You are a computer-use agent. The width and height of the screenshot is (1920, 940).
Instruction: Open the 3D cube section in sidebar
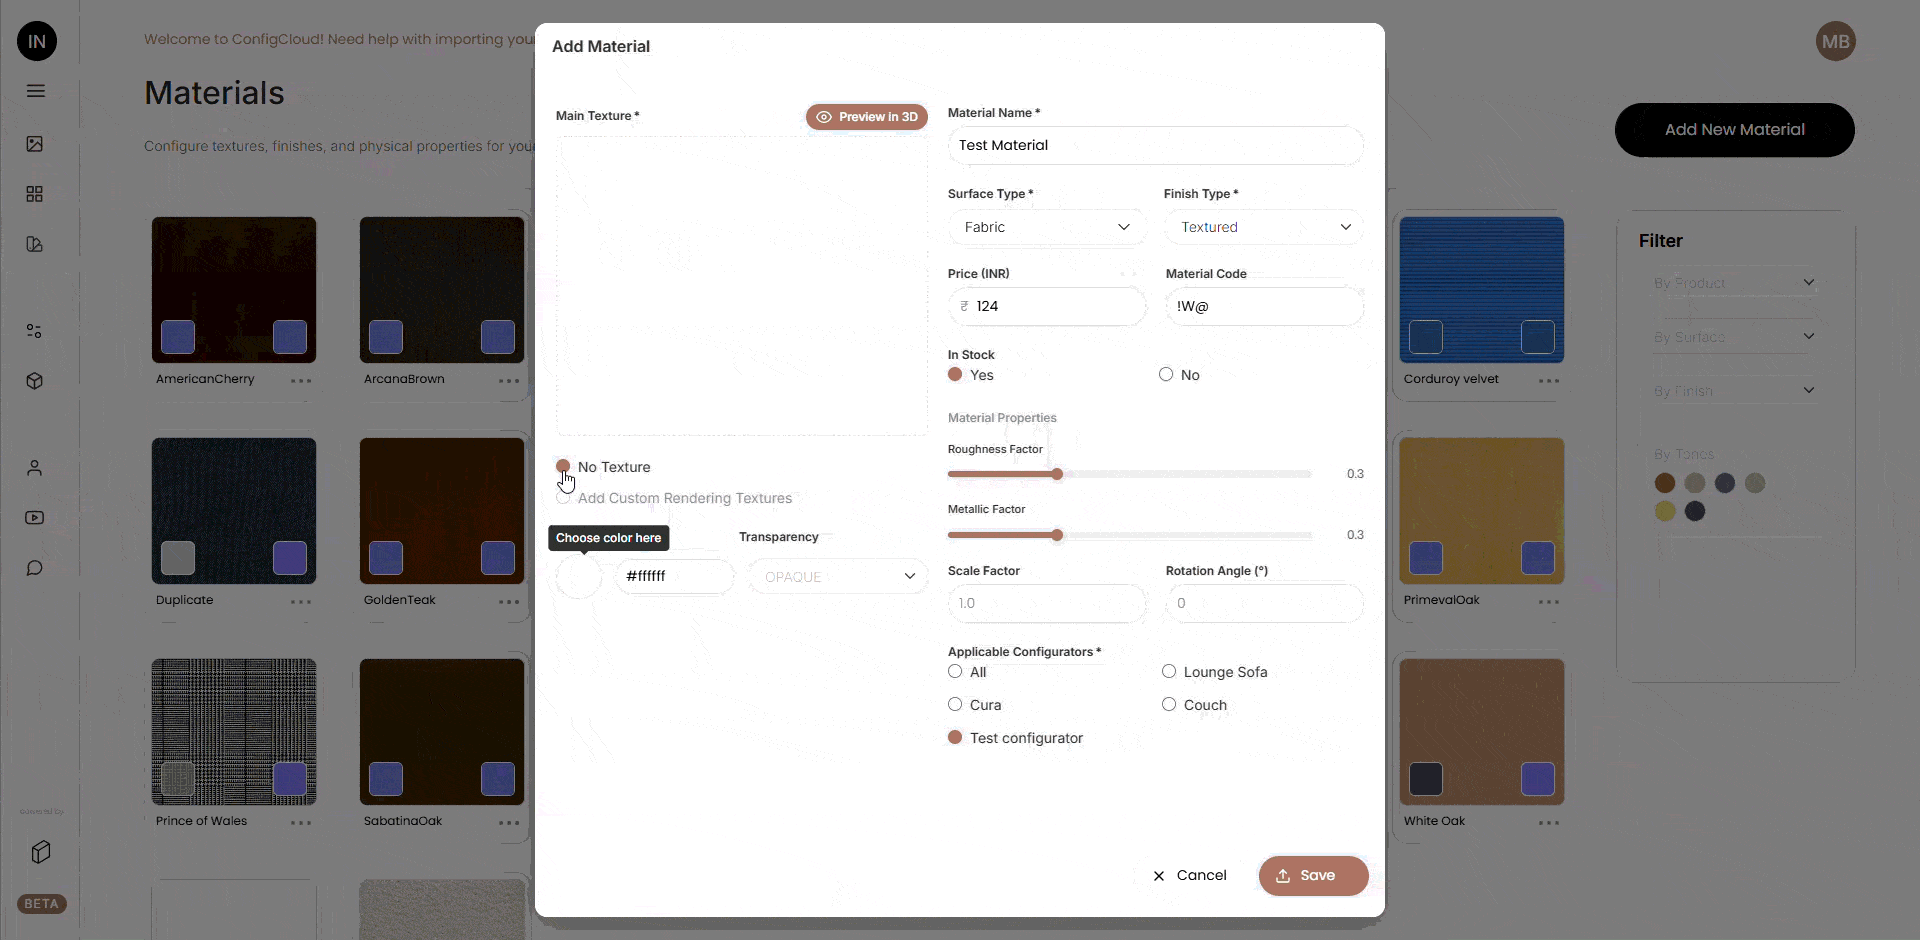click(x=36, y=381)
